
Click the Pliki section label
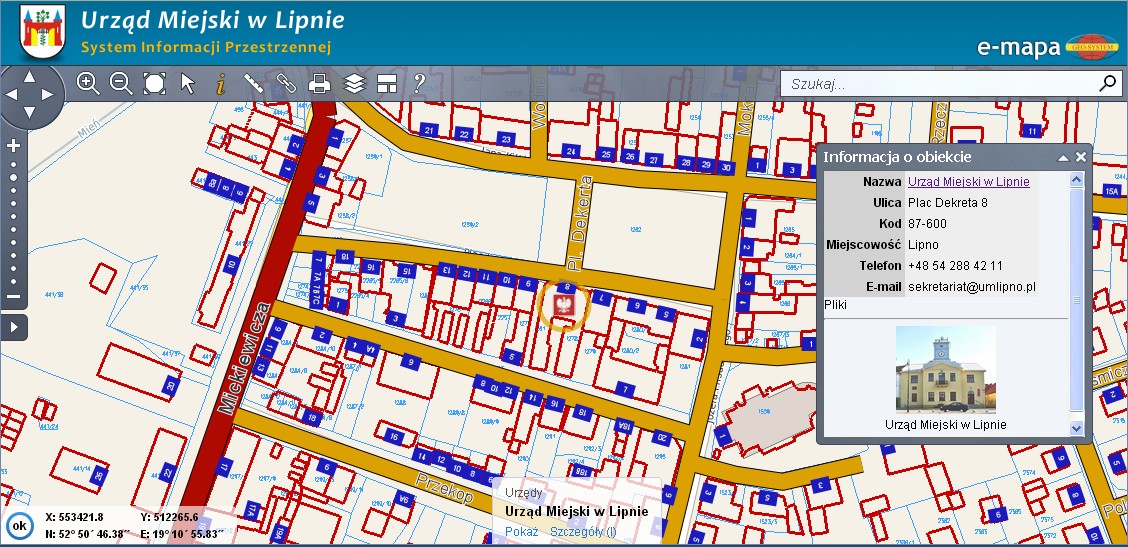coord(835,305)
